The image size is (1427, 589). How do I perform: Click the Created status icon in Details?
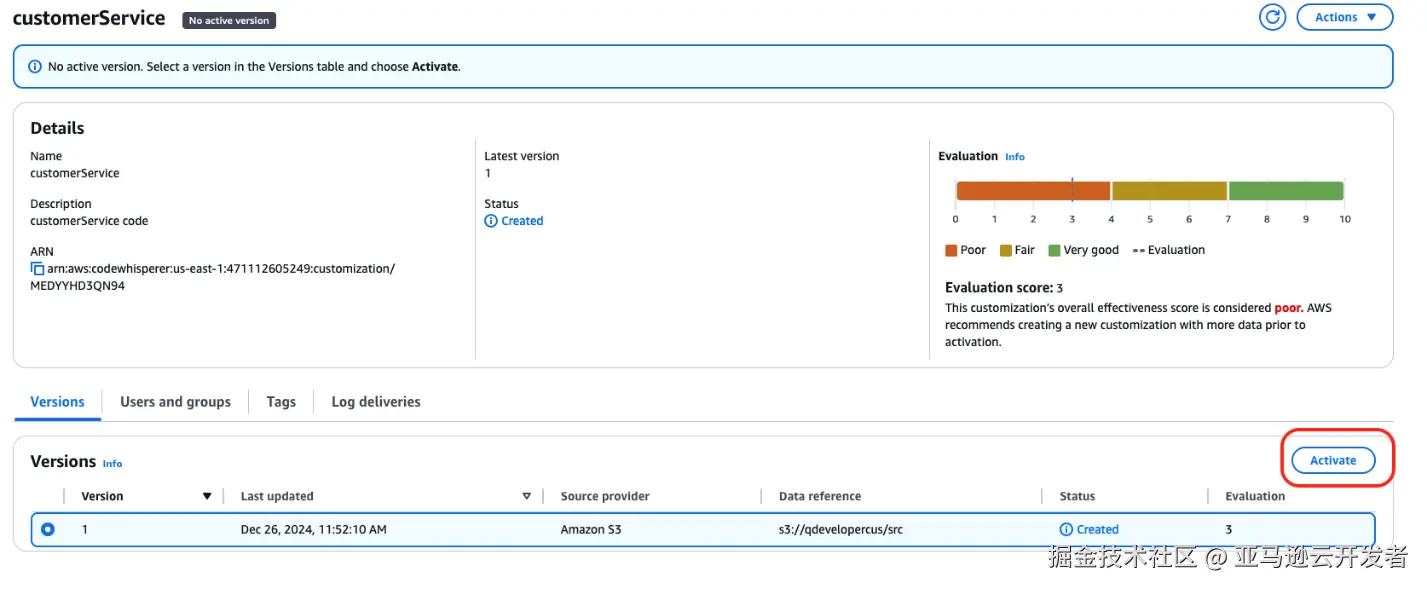click(x=491, y=221)
